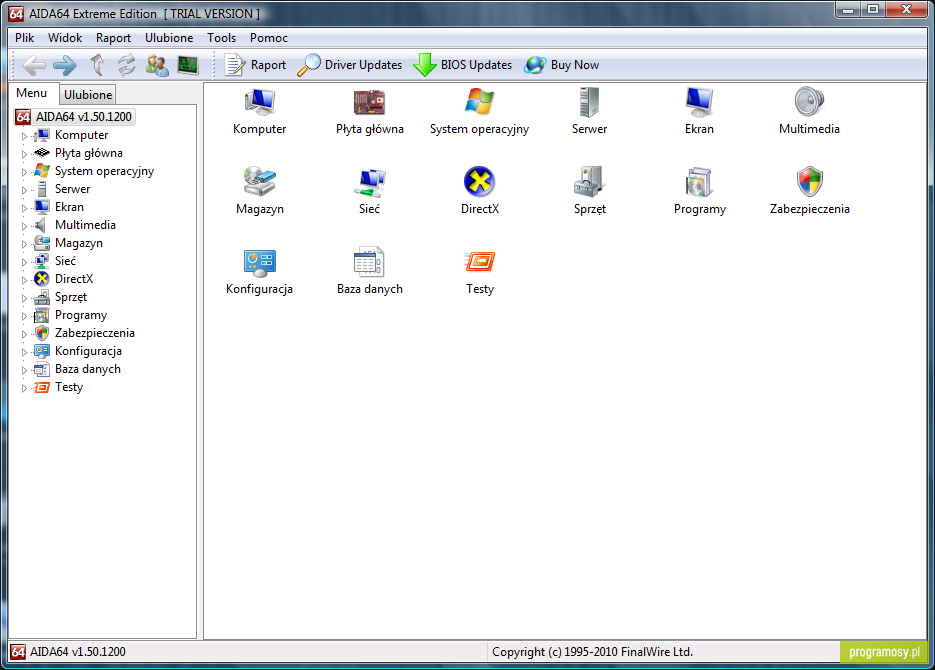Open the Widok menu

[65, 38]
